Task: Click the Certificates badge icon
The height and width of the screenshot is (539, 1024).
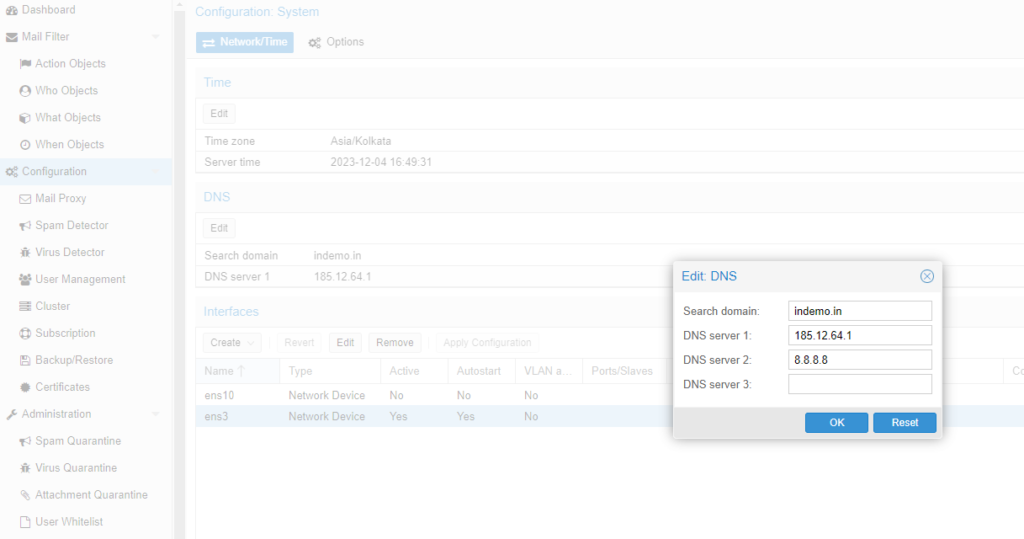Action: pos(25,387)
